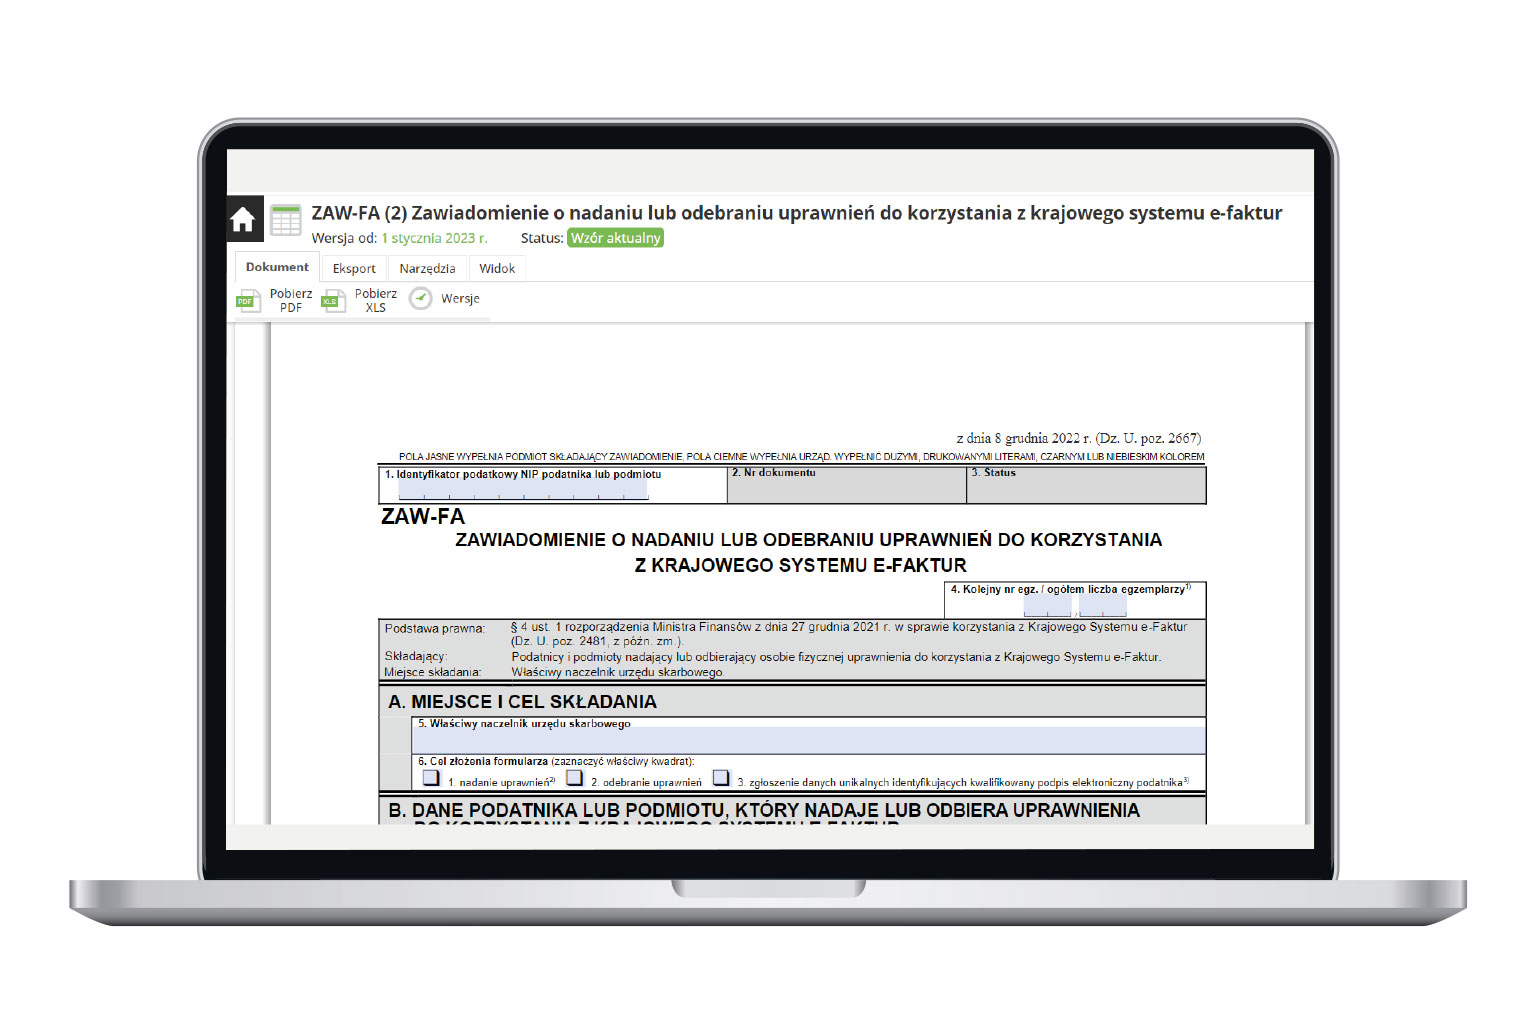The image size is (1536, 1024).
Task: Click the 'Właściwy naczelnik urzędu skarbowego' field
Action: [808, 741]
